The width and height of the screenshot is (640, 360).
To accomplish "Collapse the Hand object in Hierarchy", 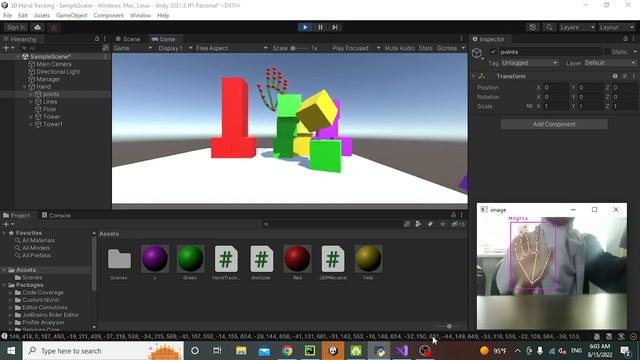I will tap(24, 87).
